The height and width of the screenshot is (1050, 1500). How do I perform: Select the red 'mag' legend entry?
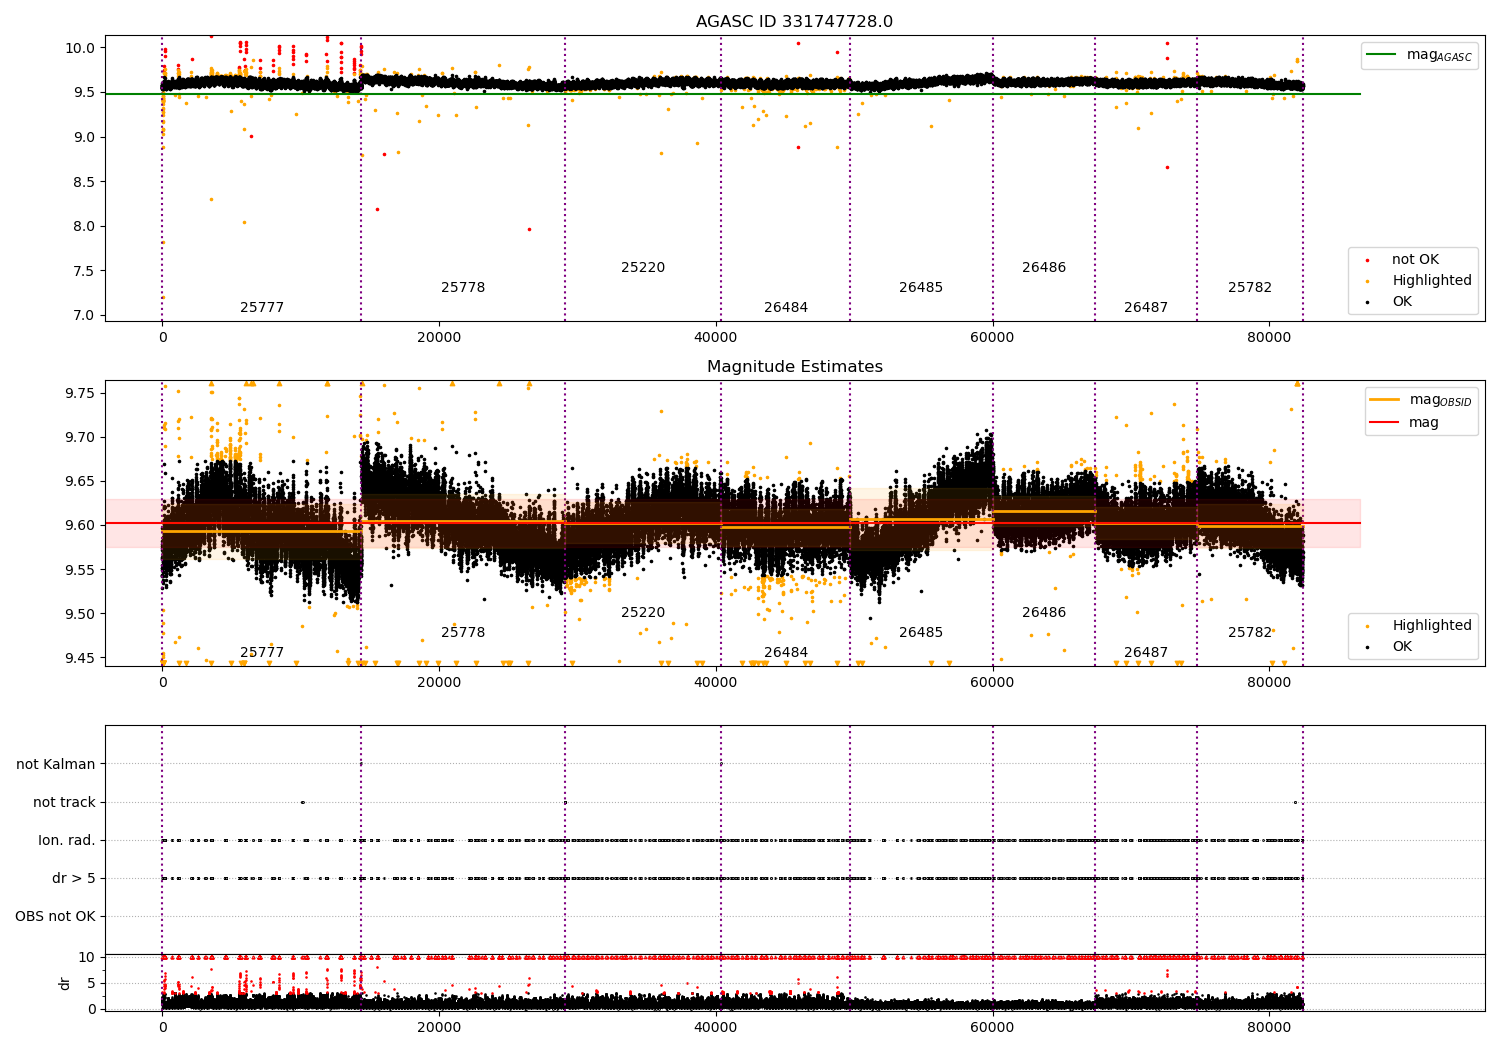click(x=1405, y=423)
